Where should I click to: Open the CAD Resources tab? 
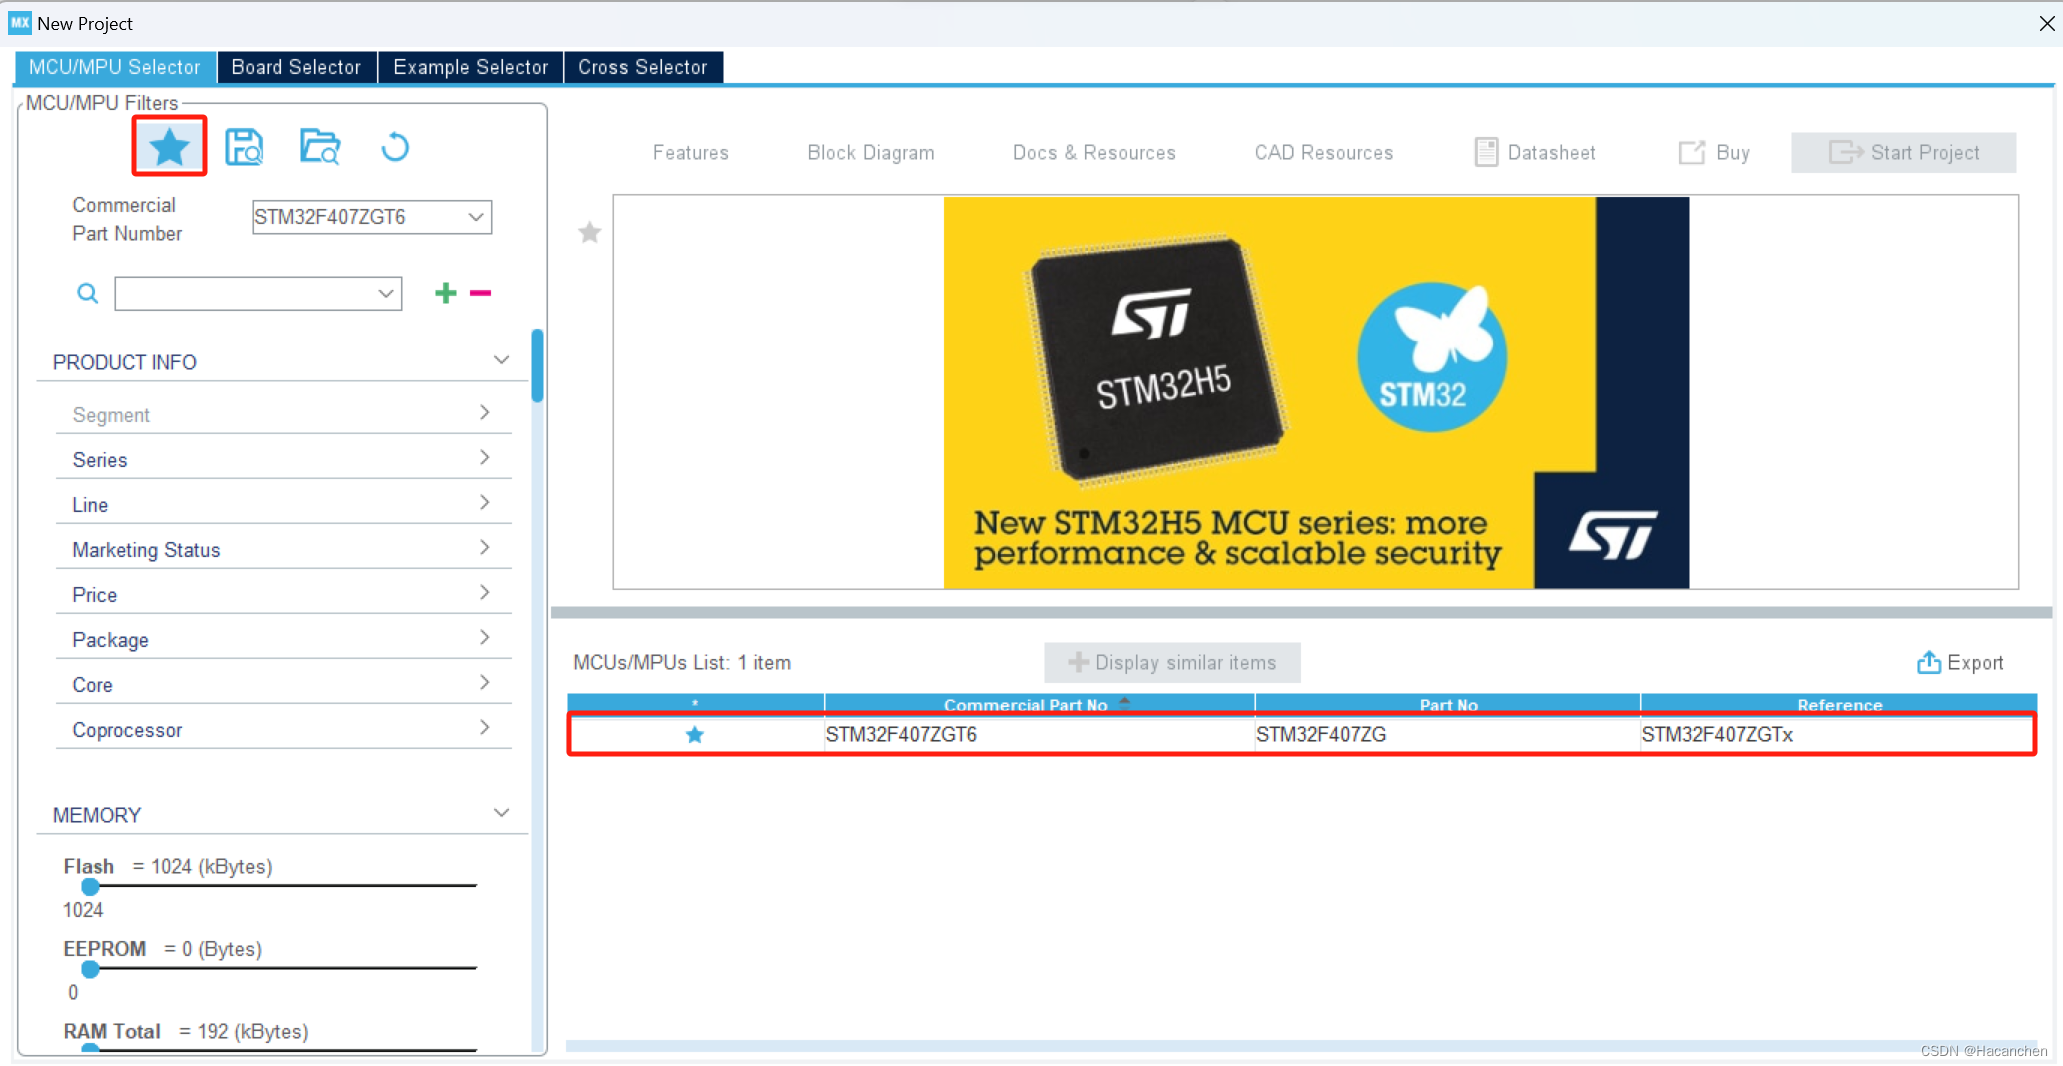coord(1324,152)
